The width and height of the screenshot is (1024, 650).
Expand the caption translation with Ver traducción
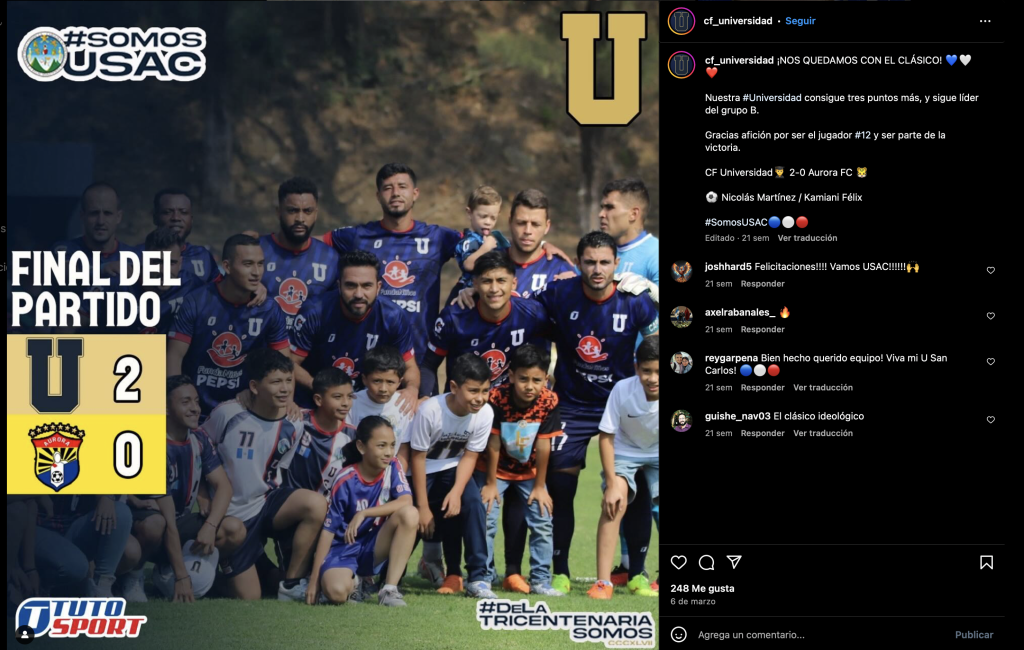click(x=807, y=238)
